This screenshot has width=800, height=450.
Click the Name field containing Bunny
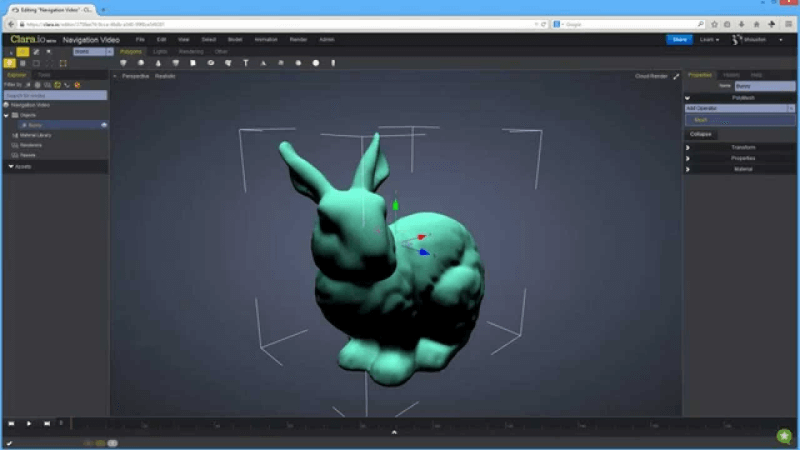coord(764,86)
